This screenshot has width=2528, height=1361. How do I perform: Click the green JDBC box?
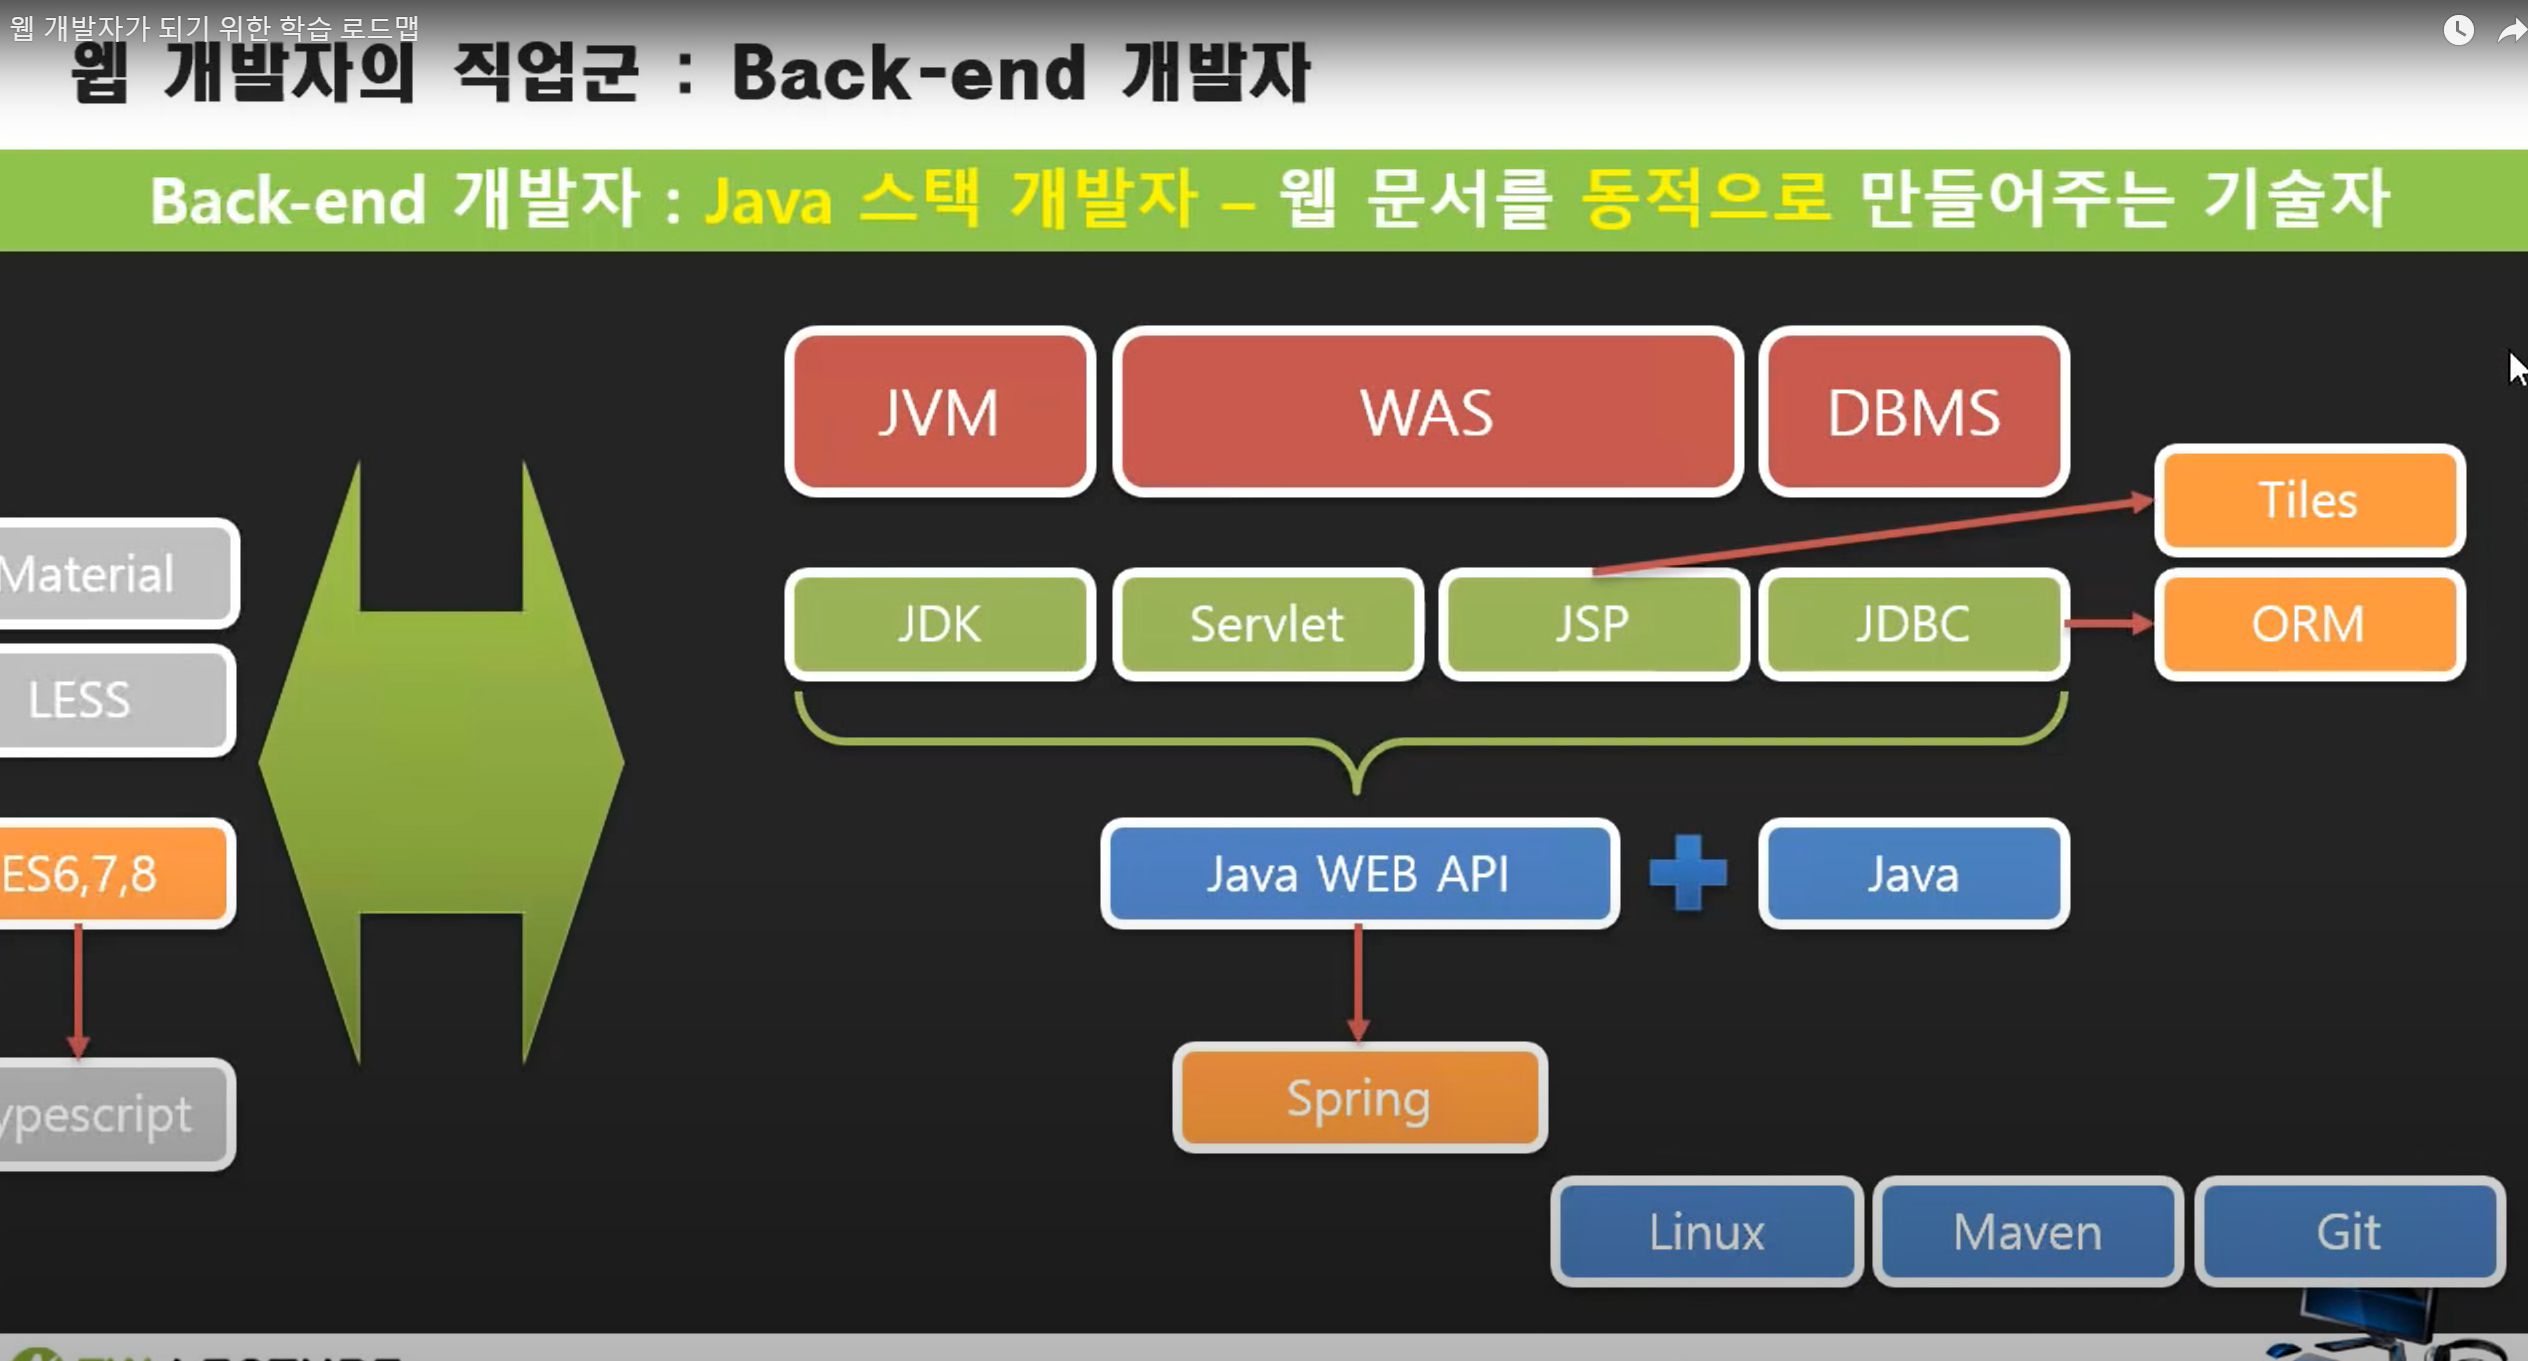[1913, 624]
